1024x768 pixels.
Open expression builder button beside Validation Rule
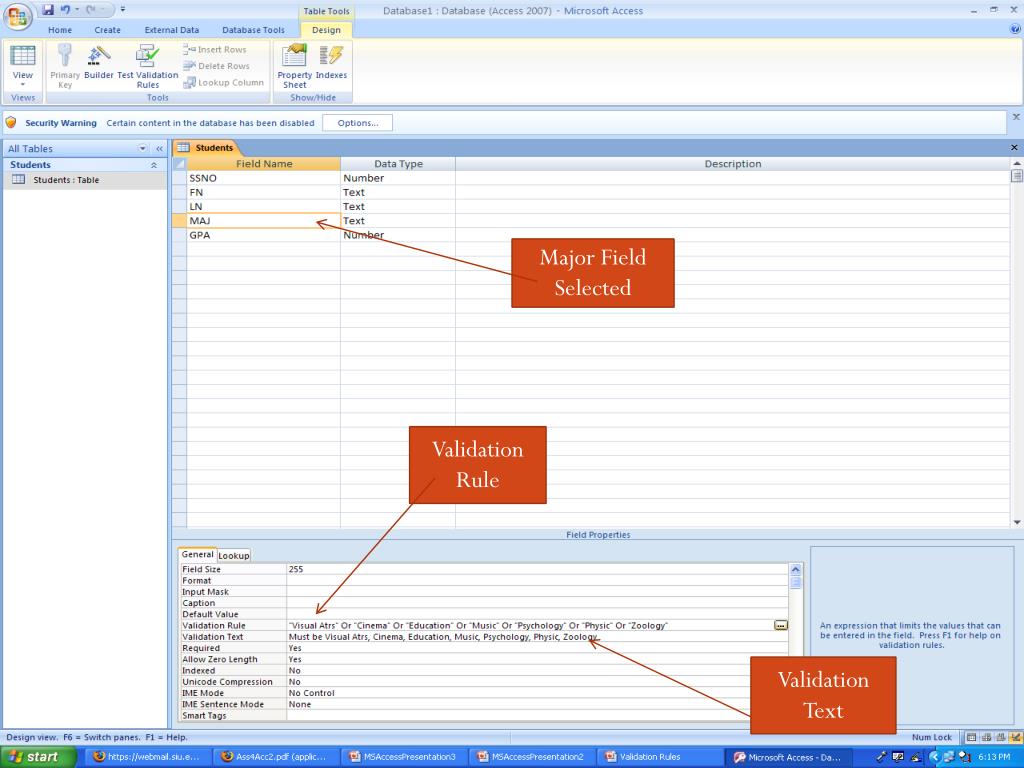[x=780, y=626]
